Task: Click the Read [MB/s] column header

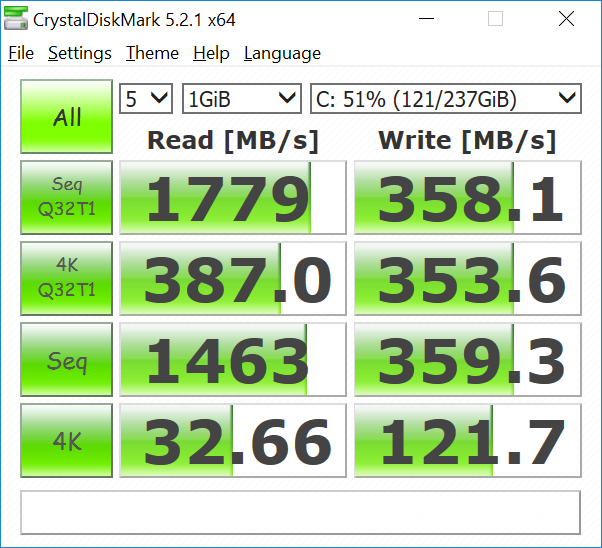Action: pyautogui.click(x=233, y=141)
